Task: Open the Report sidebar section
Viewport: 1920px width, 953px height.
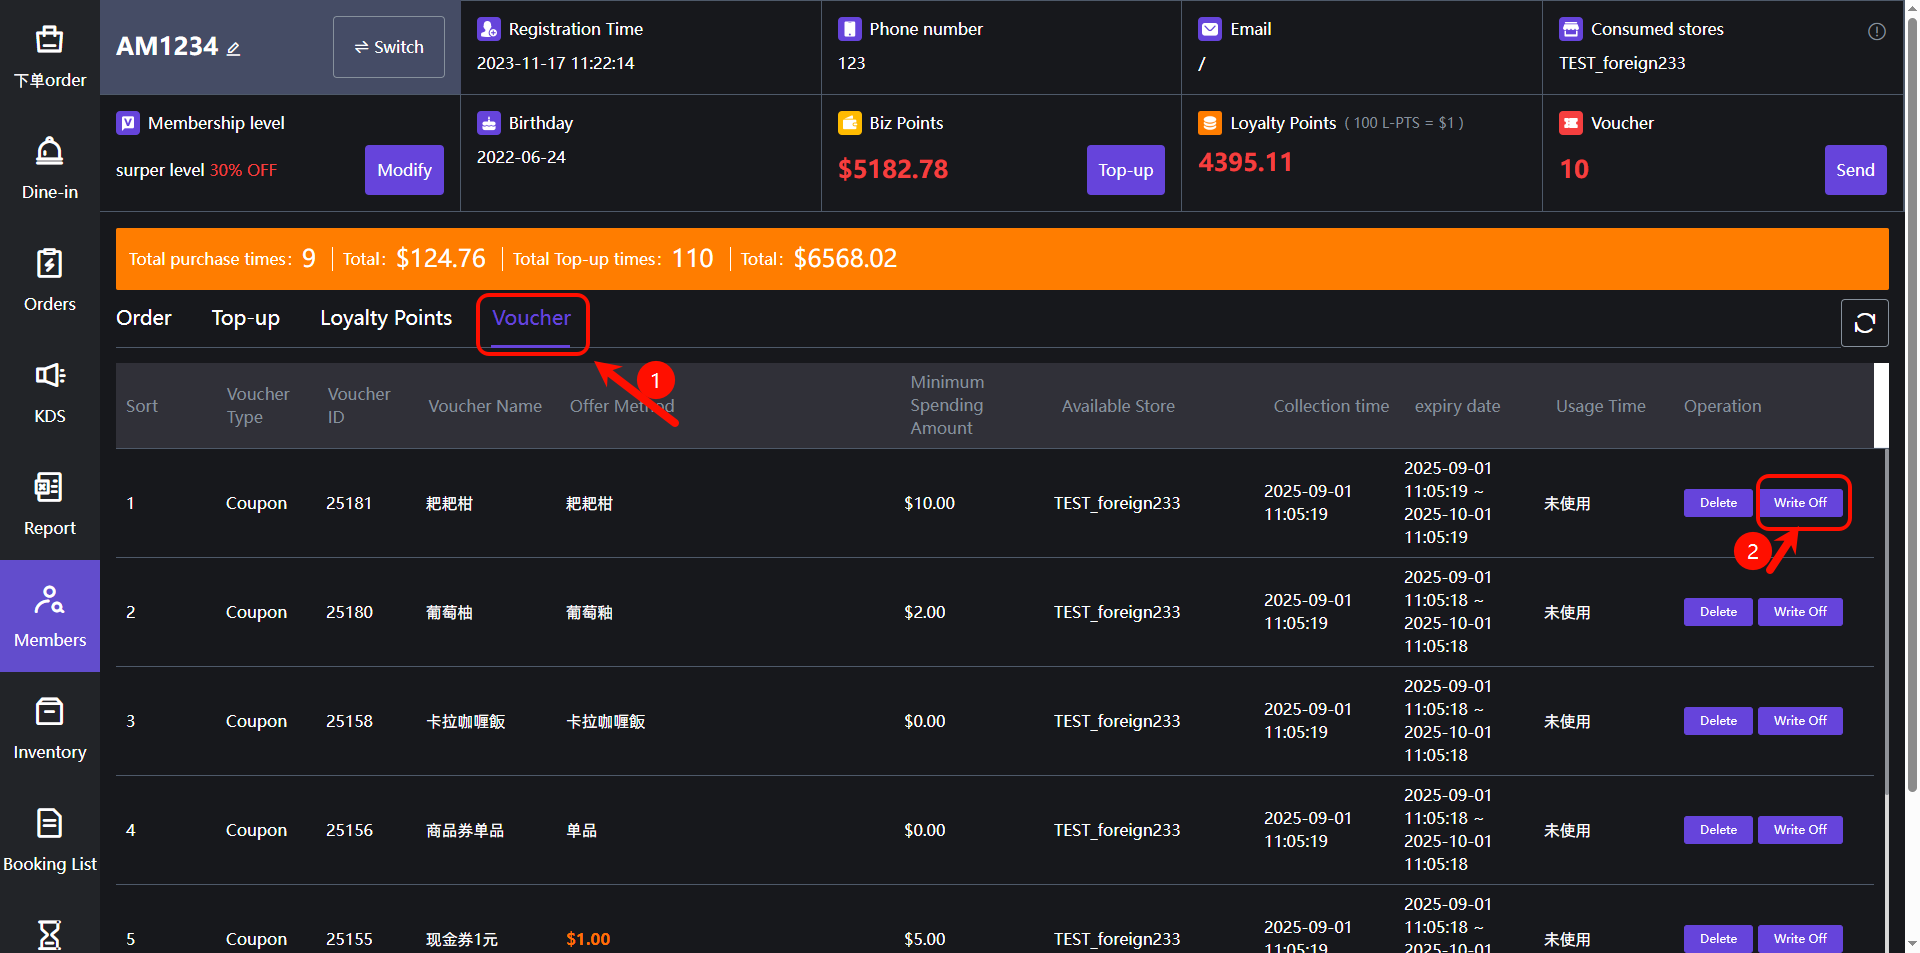Action: point(49,504)
